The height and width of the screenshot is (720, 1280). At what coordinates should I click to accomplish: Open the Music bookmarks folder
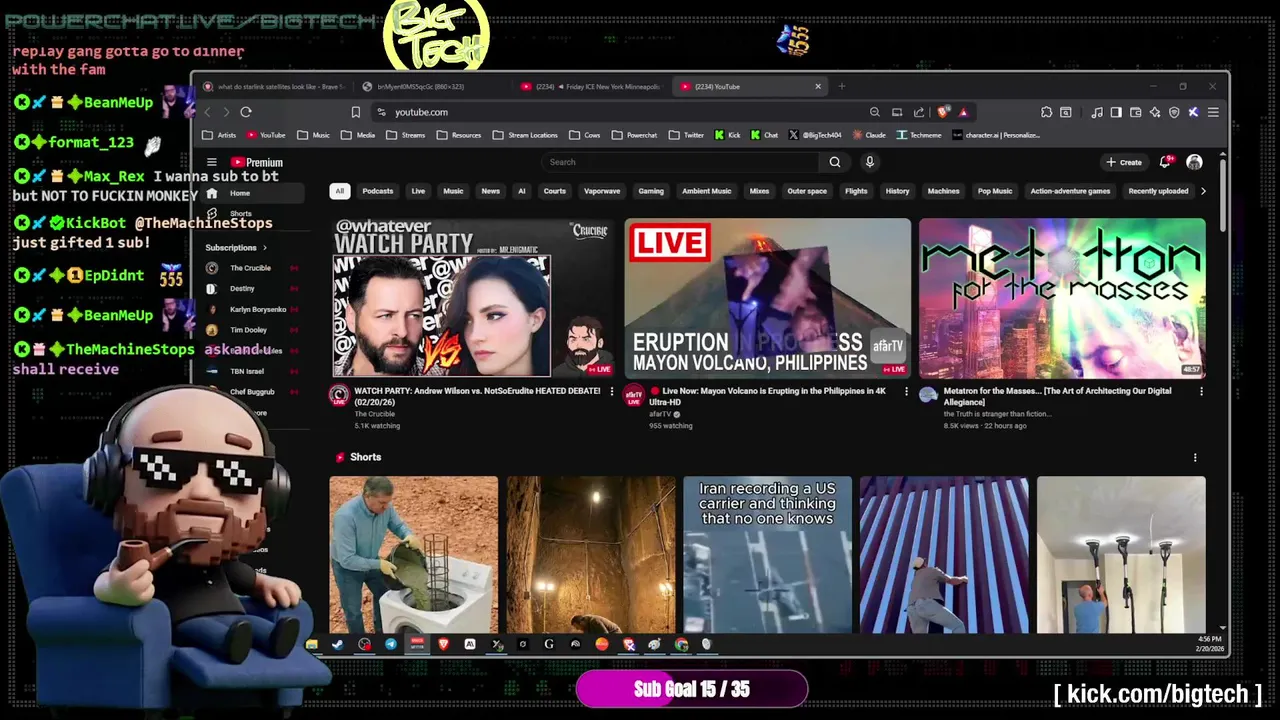click(313, 135)
